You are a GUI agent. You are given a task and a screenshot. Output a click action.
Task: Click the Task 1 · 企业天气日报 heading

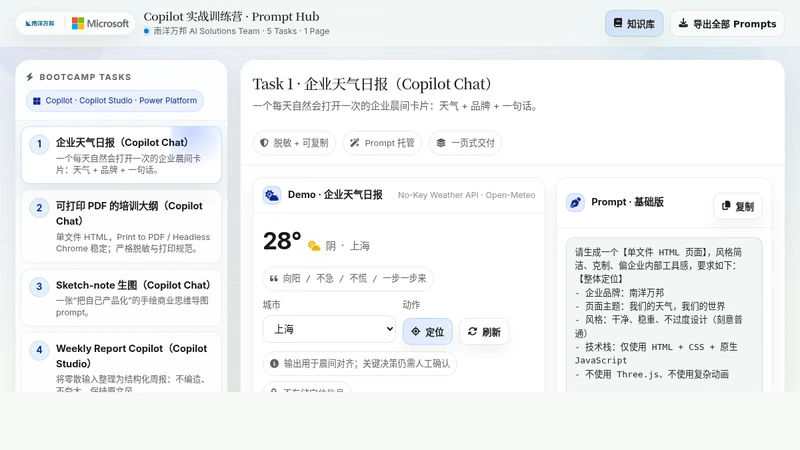point(372,84)
